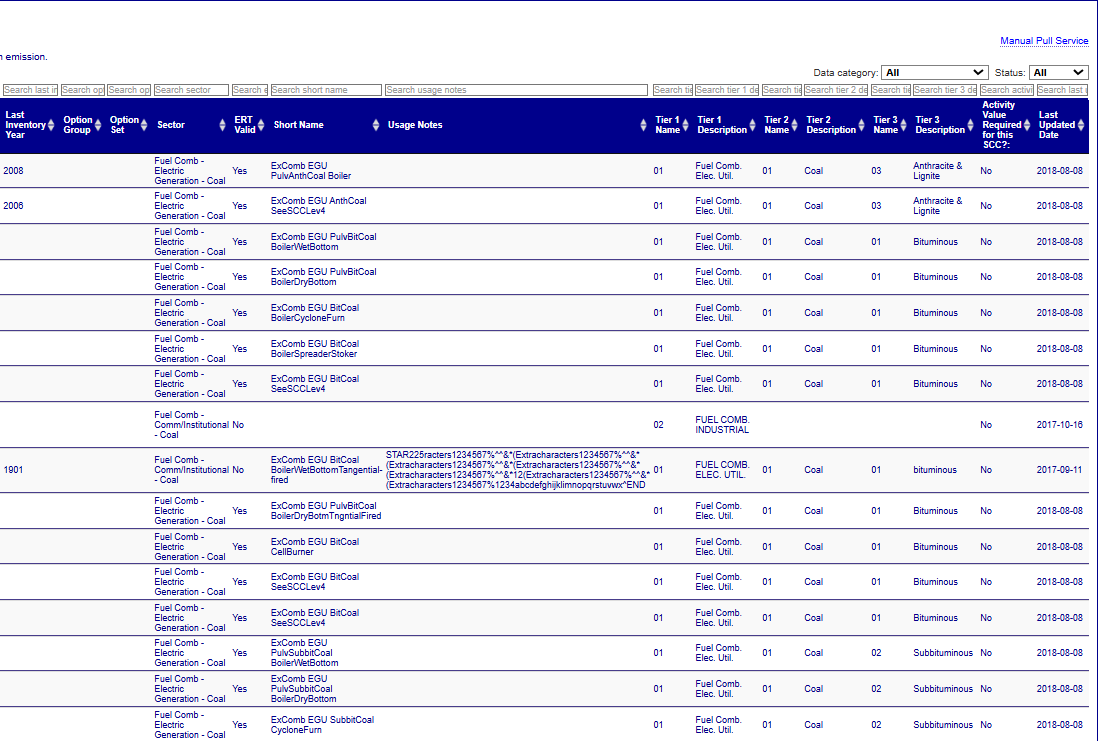The width and height of the screenshot is (1100, 741).
Task: Click the Activity Value Required column header
Action: [x=999, y=125]
